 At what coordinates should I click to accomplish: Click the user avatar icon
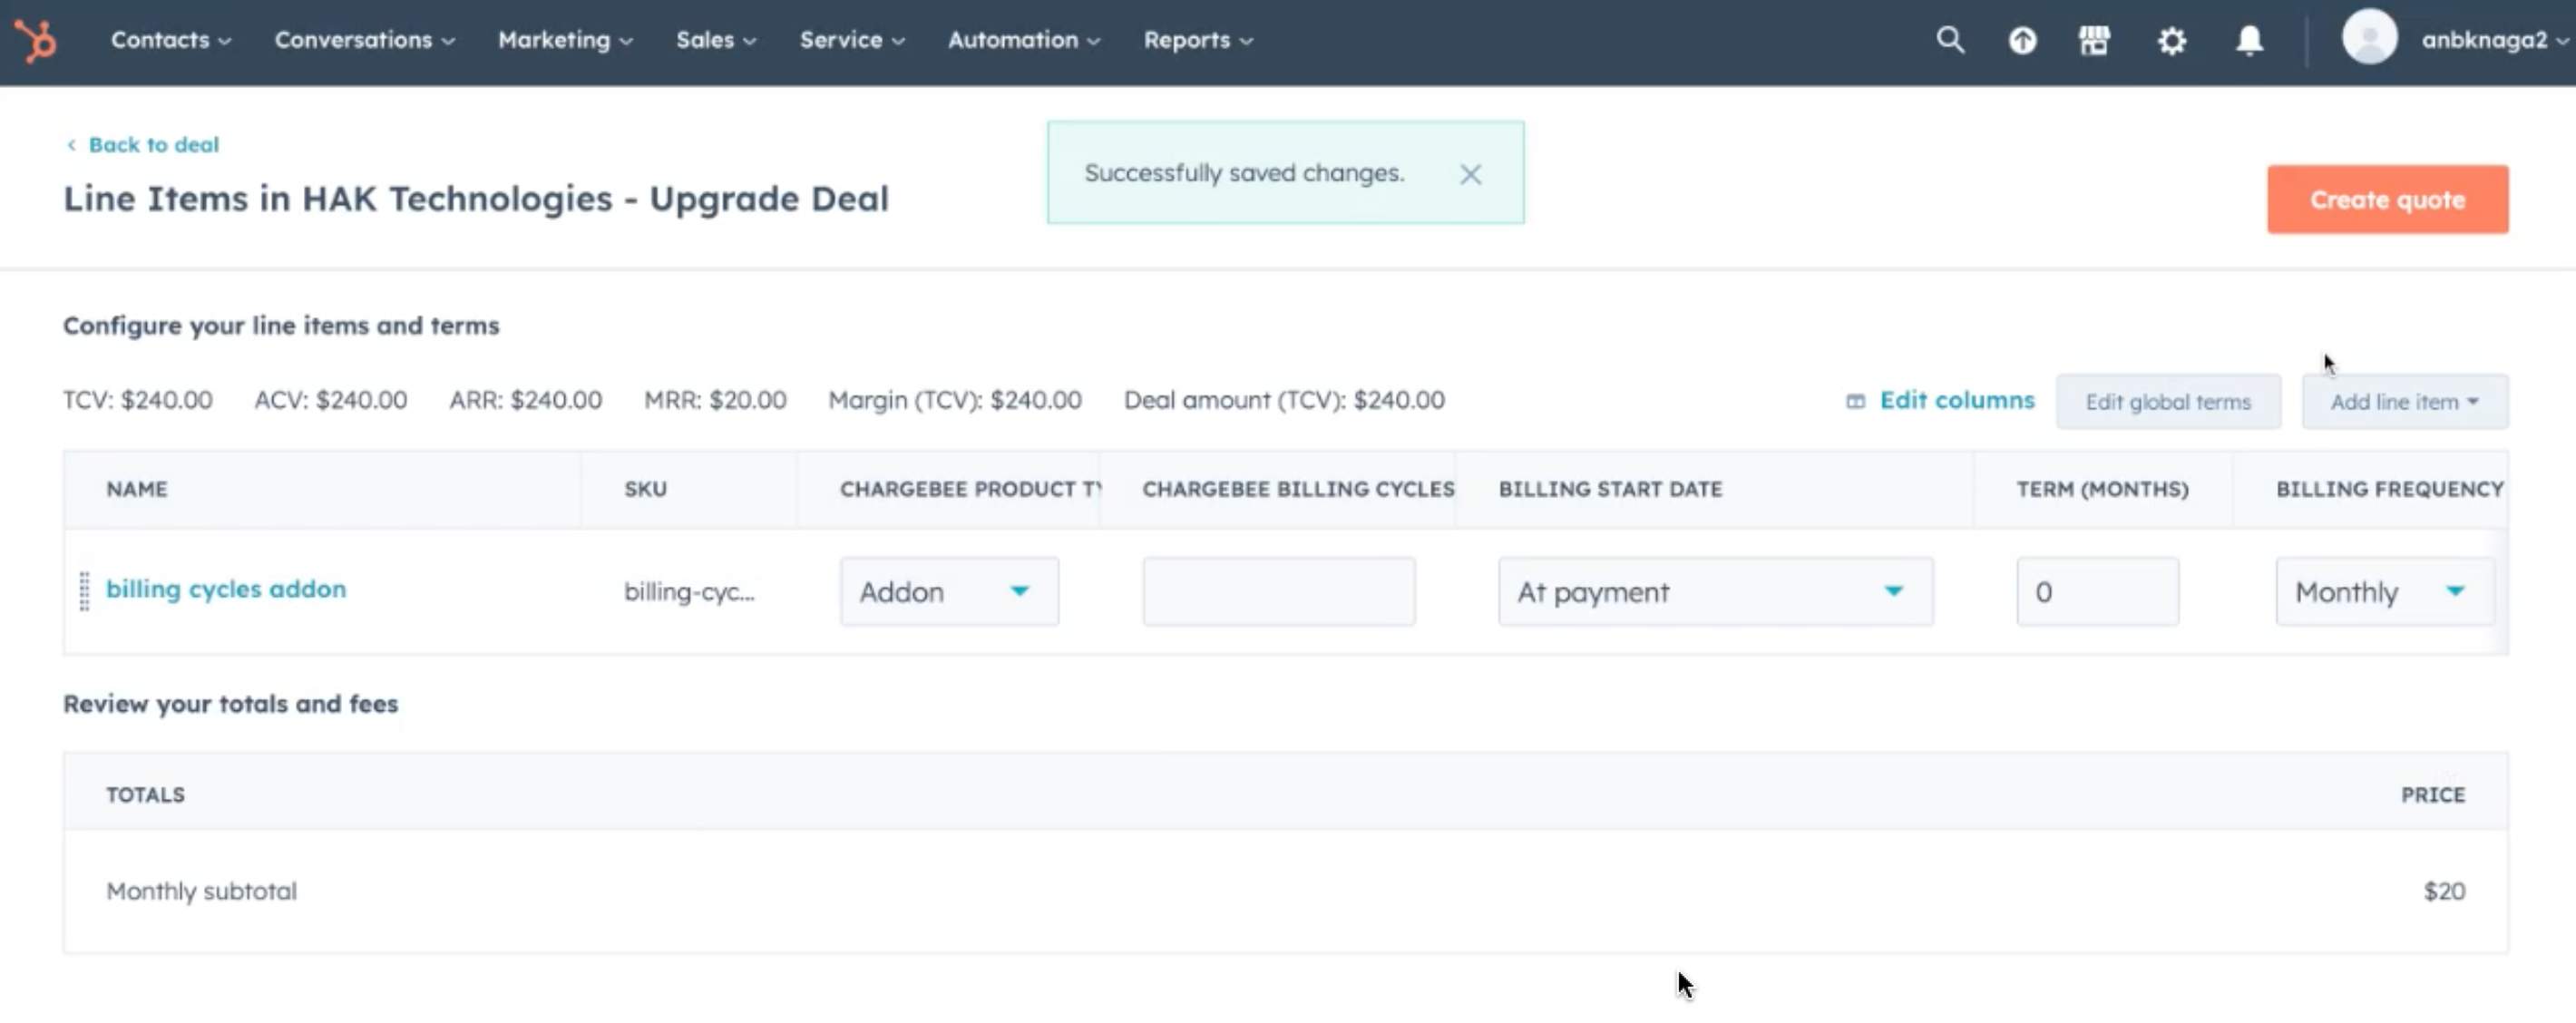coord(2368,39)
